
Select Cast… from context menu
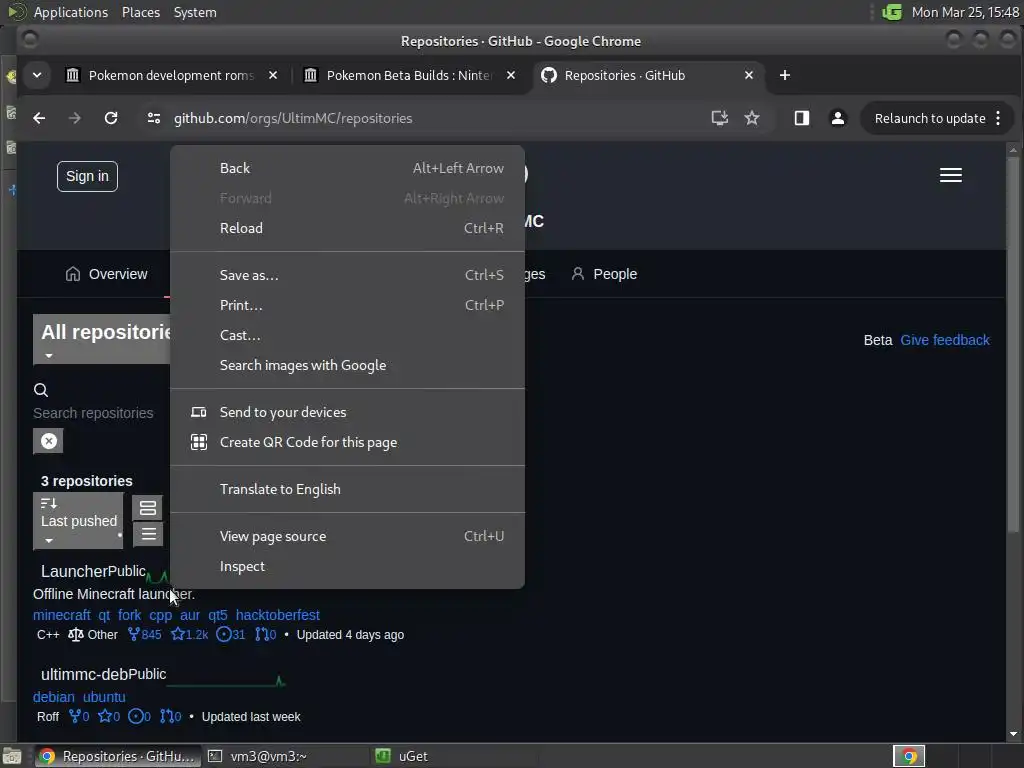pyautogui.click(x=347, y=335)
